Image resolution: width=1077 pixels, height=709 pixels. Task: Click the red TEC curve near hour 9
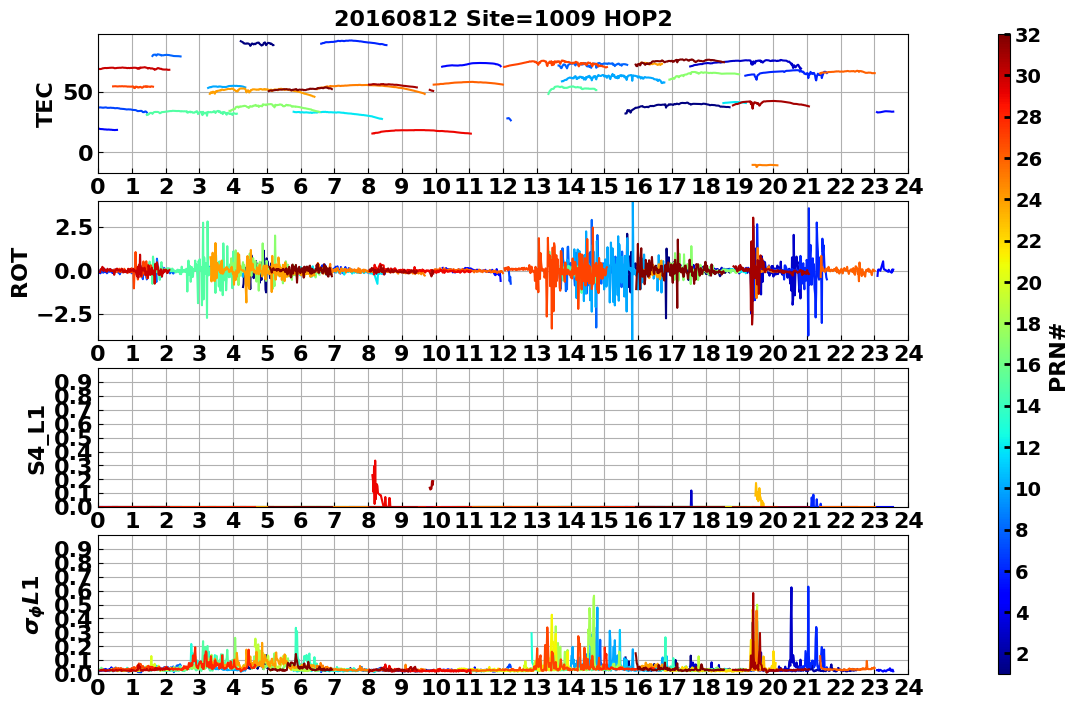tap(421, 131)
